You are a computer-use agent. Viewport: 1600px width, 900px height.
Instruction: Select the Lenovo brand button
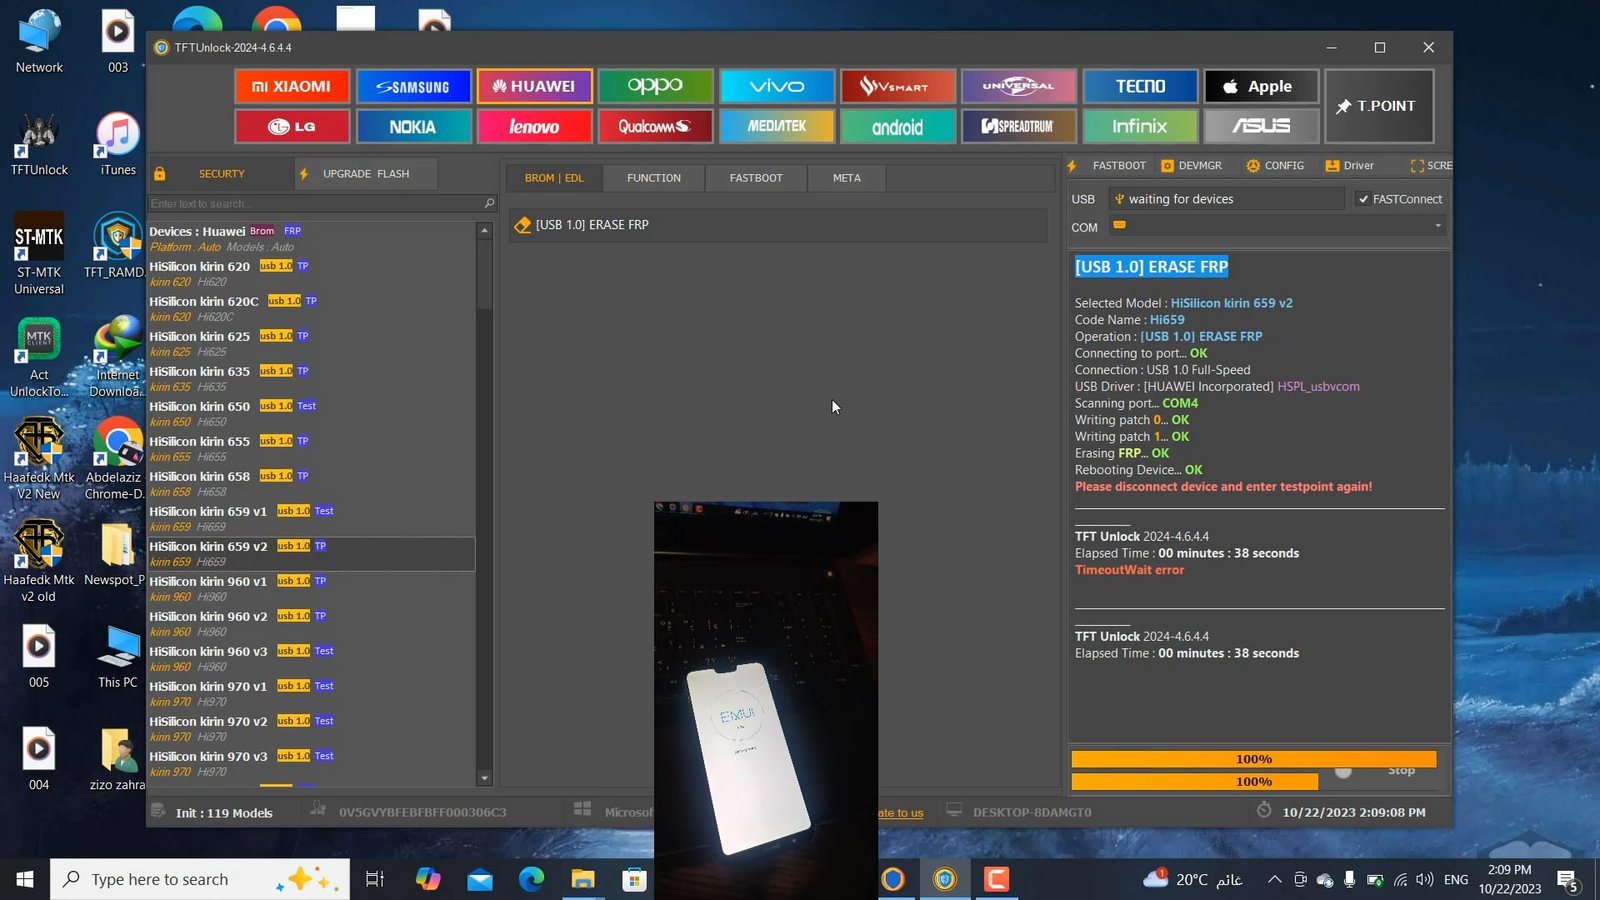(534, 126)
